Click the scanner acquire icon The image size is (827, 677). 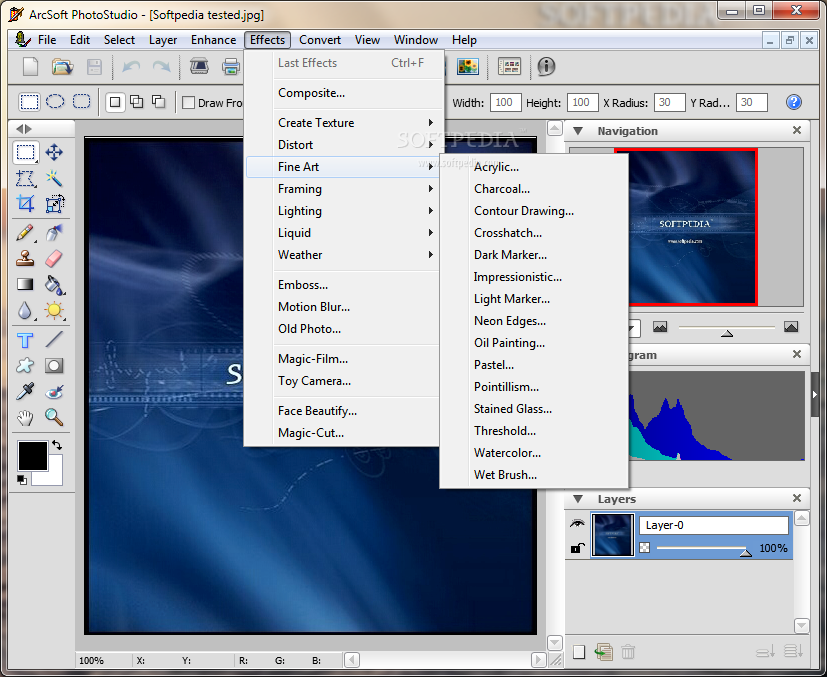(199, 66)
